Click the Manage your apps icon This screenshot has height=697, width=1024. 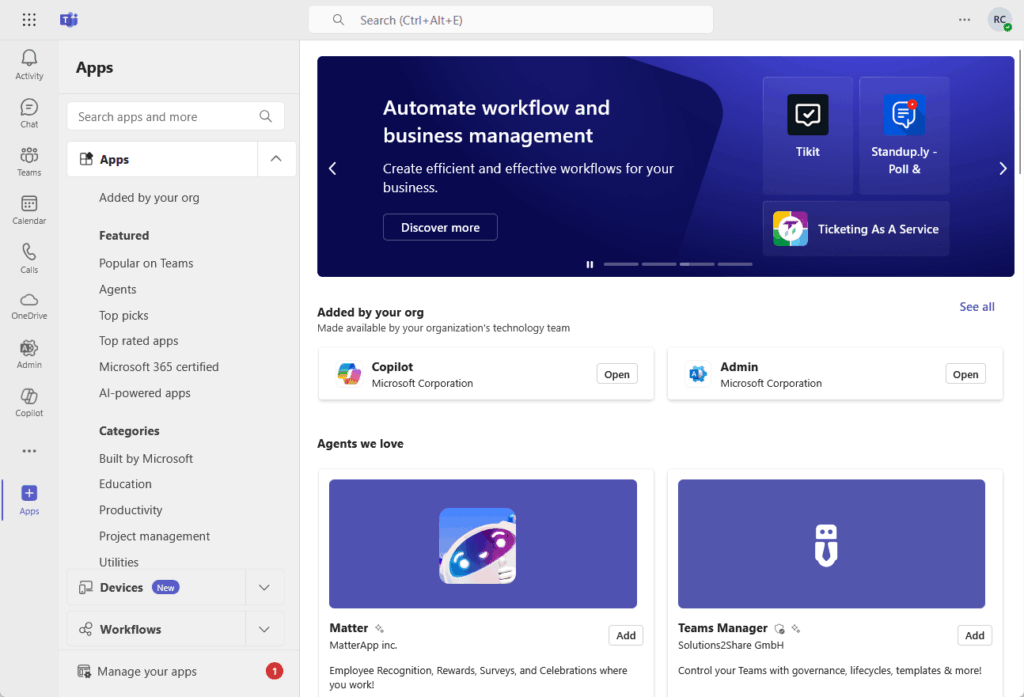tap(84, 671)
